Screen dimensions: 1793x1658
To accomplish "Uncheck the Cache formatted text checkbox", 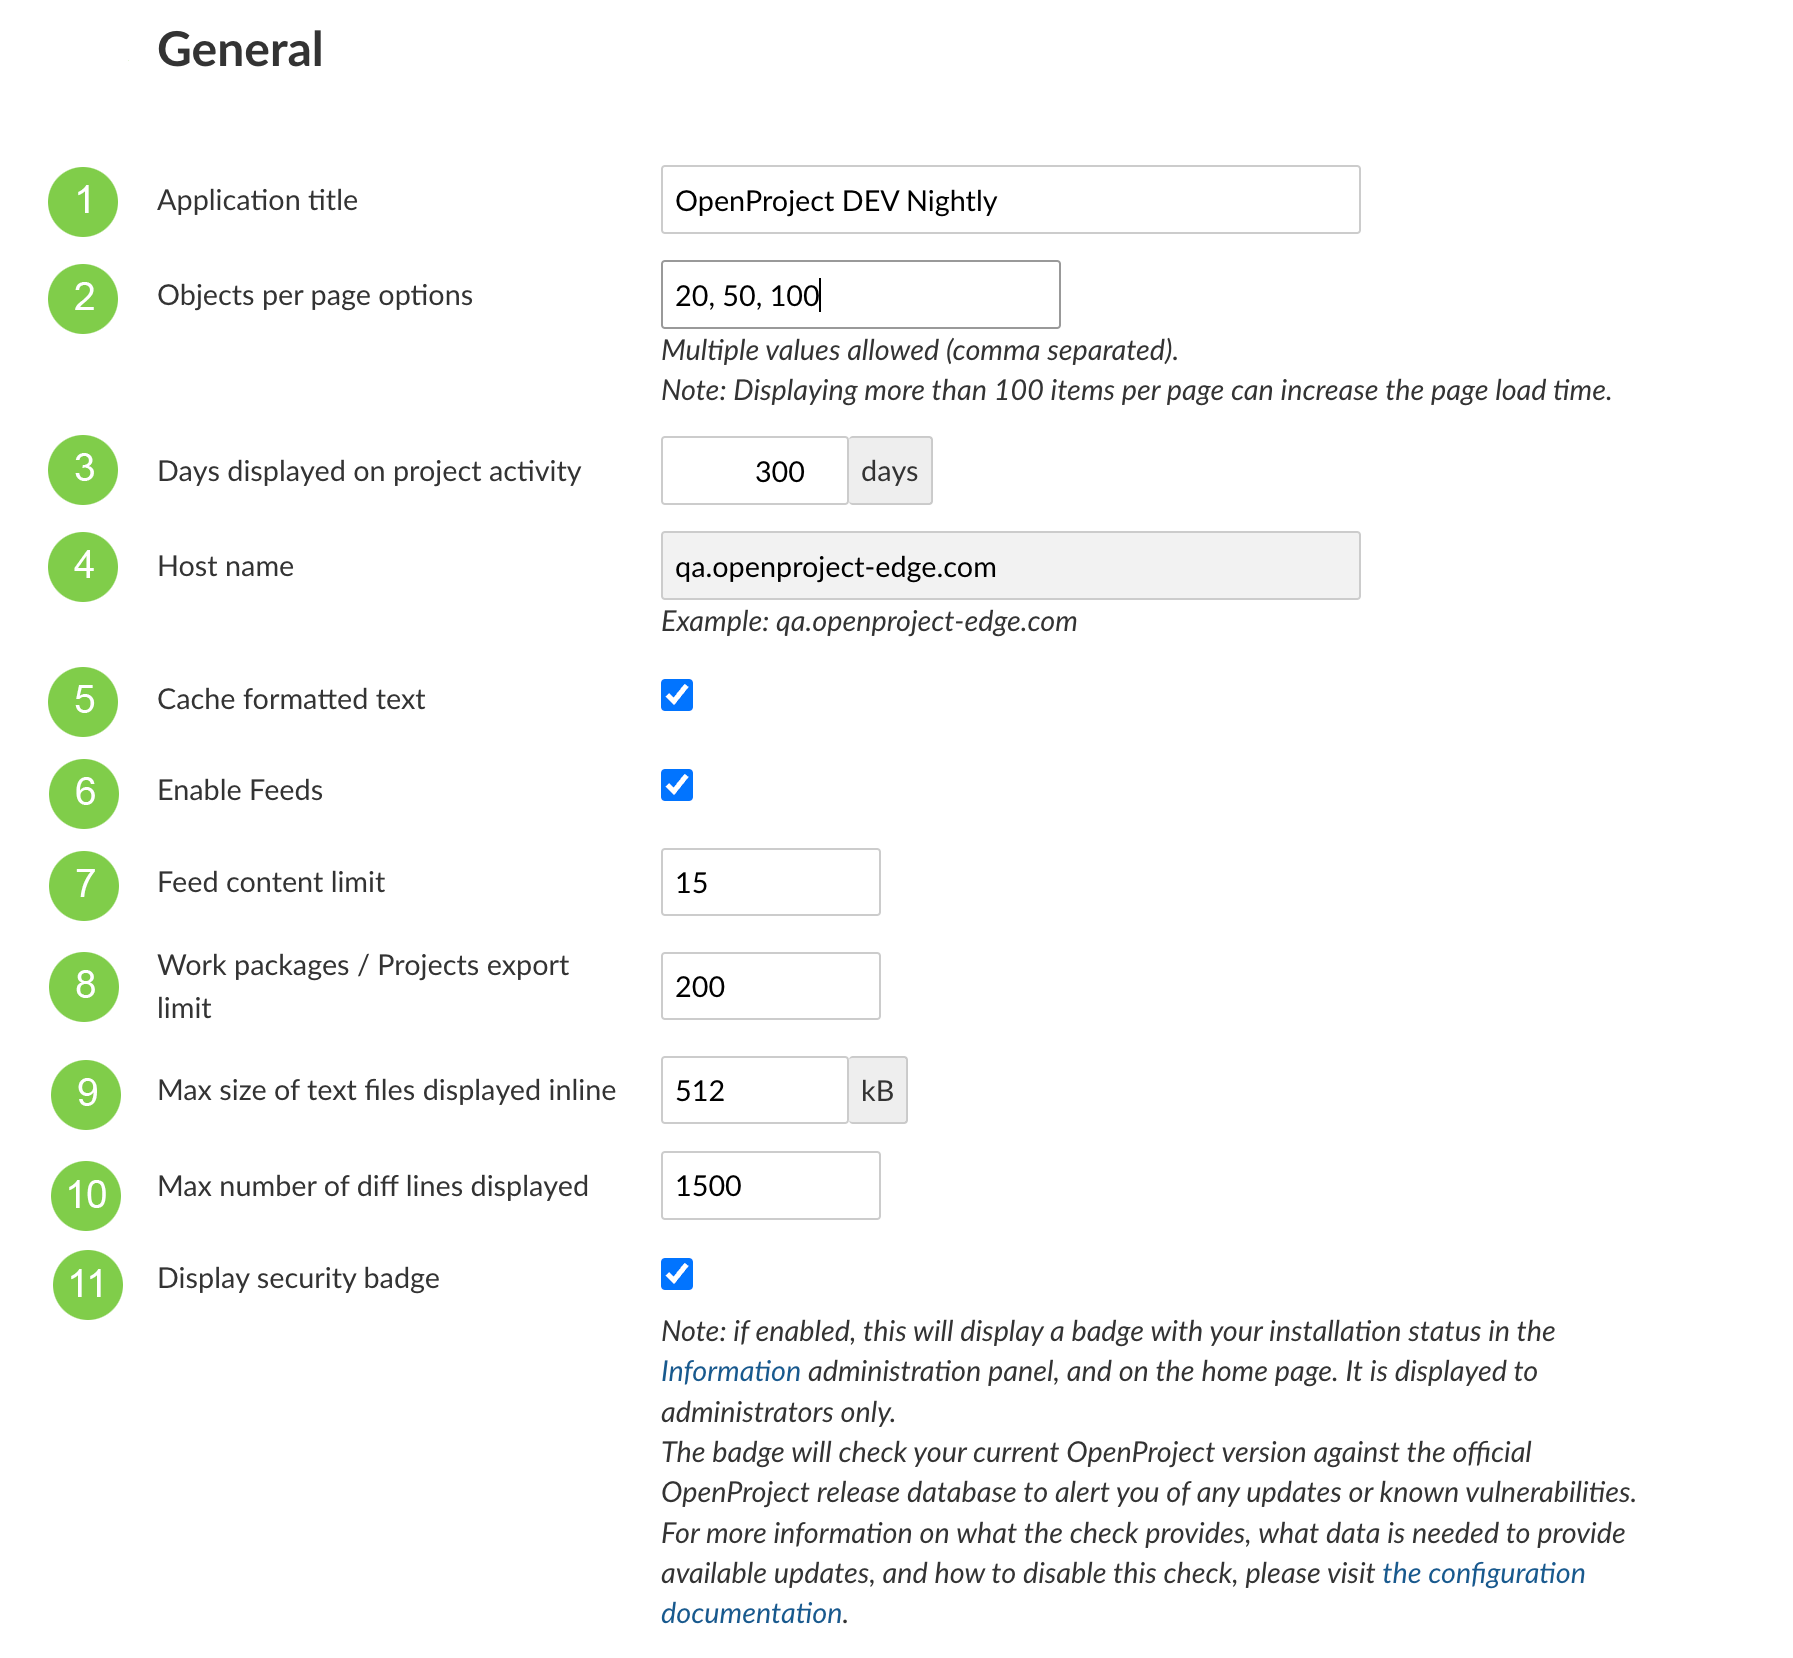I will [677, 695].
